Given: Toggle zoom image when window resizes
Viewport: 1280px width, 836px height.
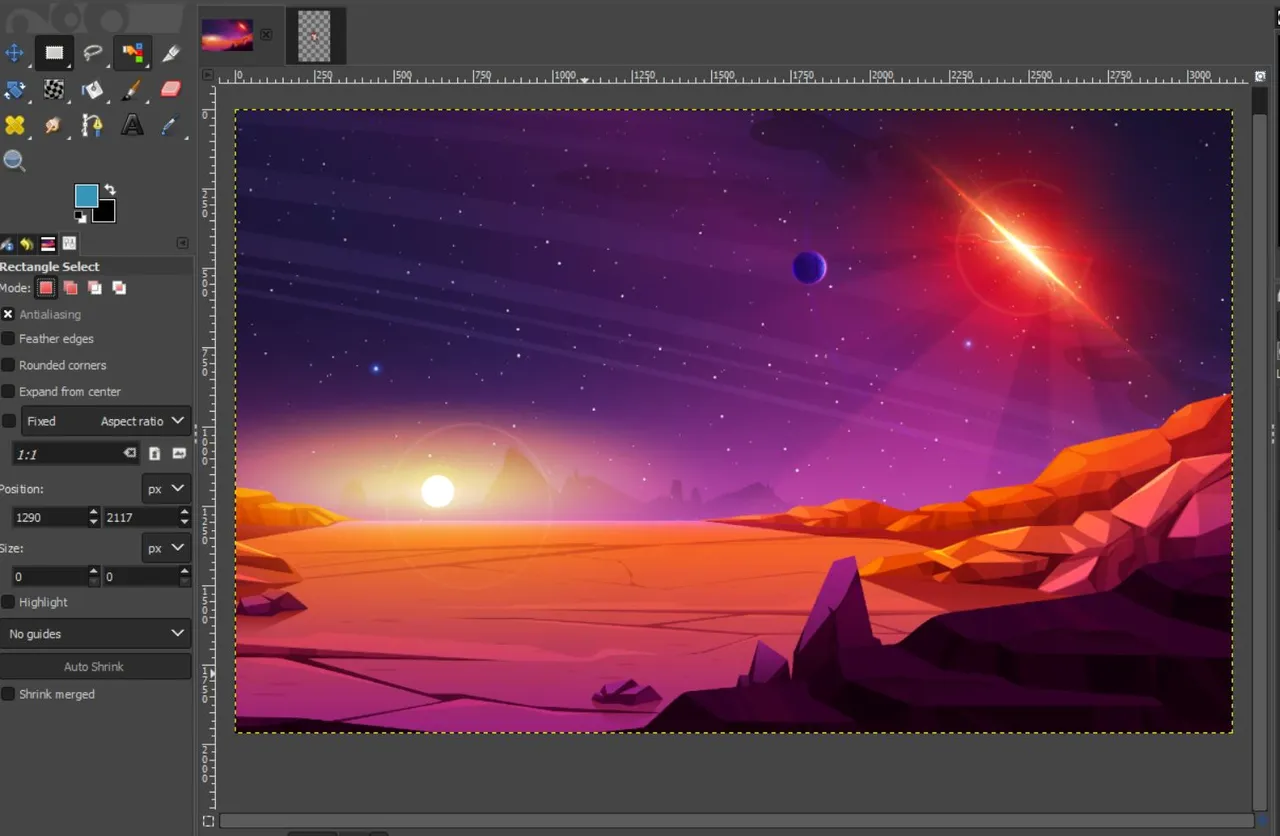Looking at the screenshot, I should click(1261, 76).
